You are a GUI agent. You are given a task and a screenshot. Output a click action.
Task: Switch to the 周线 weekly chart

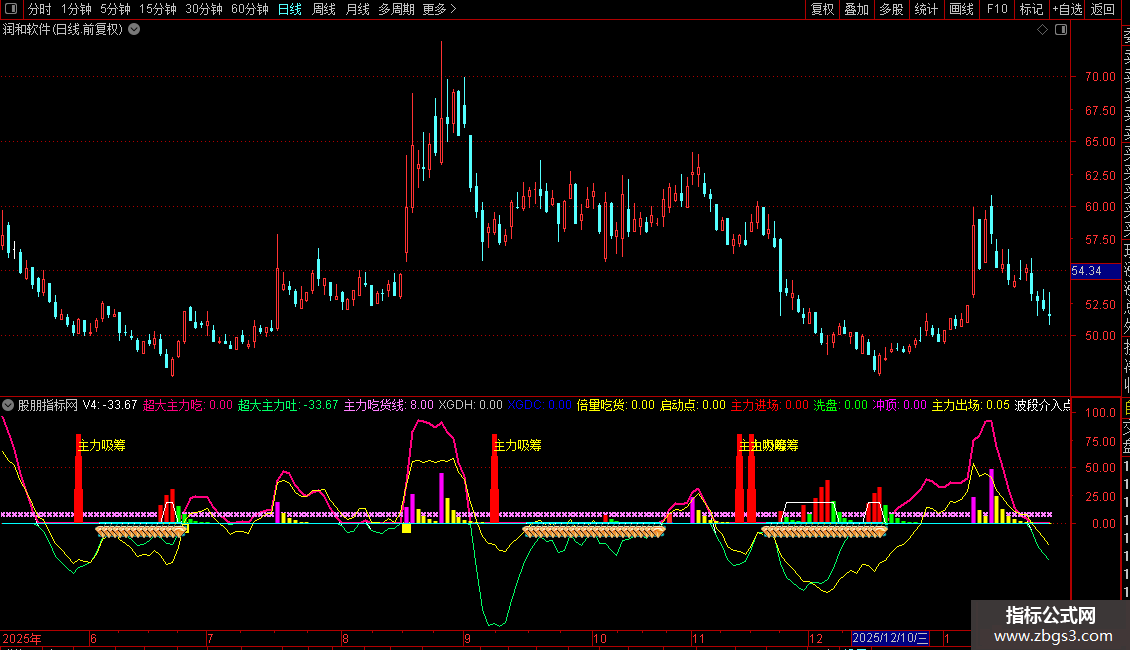[324, 9]
